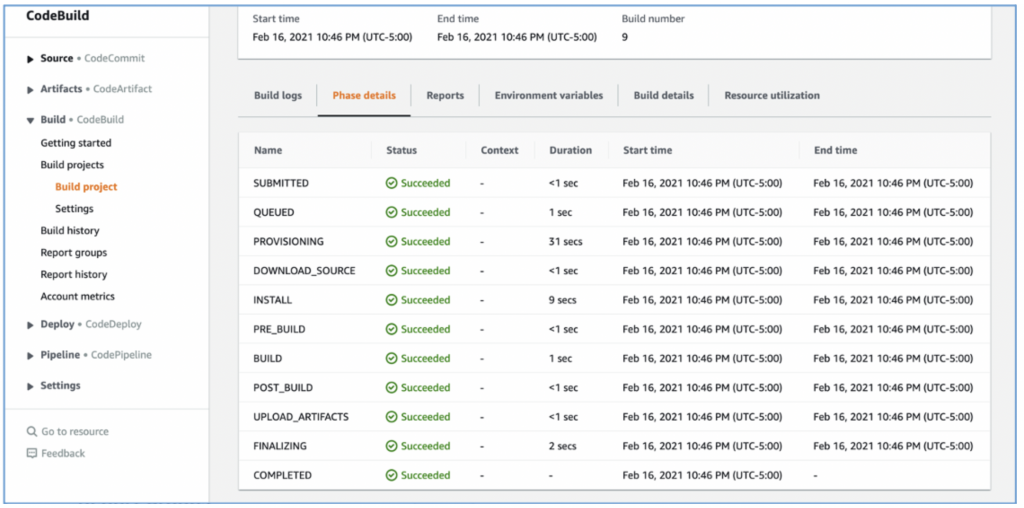Open Report groups in the sidebar
The width and height of the screenshot is (1024, 508).
[74, 253]
